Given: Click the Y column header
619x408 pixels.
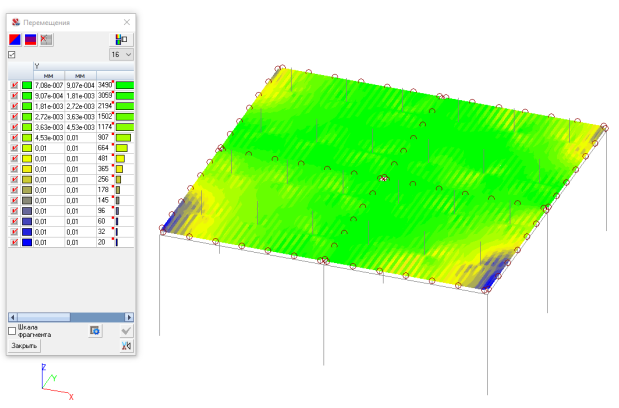Looking at the screenshot, I should tap(37, 66).
